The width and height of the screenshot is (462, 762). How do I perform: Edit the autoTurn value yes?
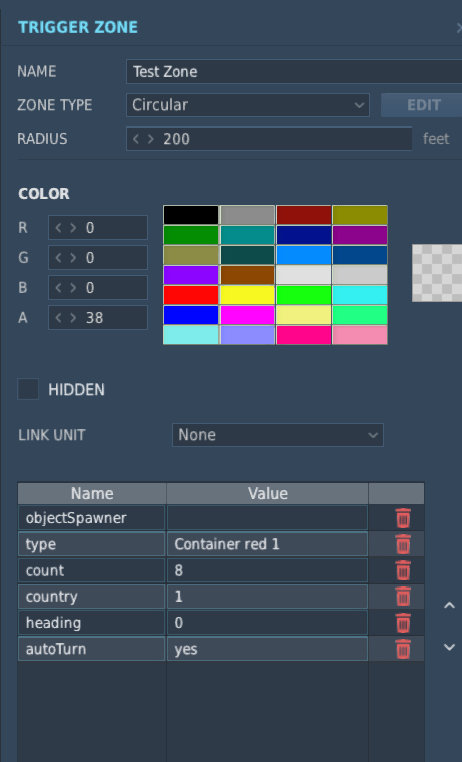[267, 649]
